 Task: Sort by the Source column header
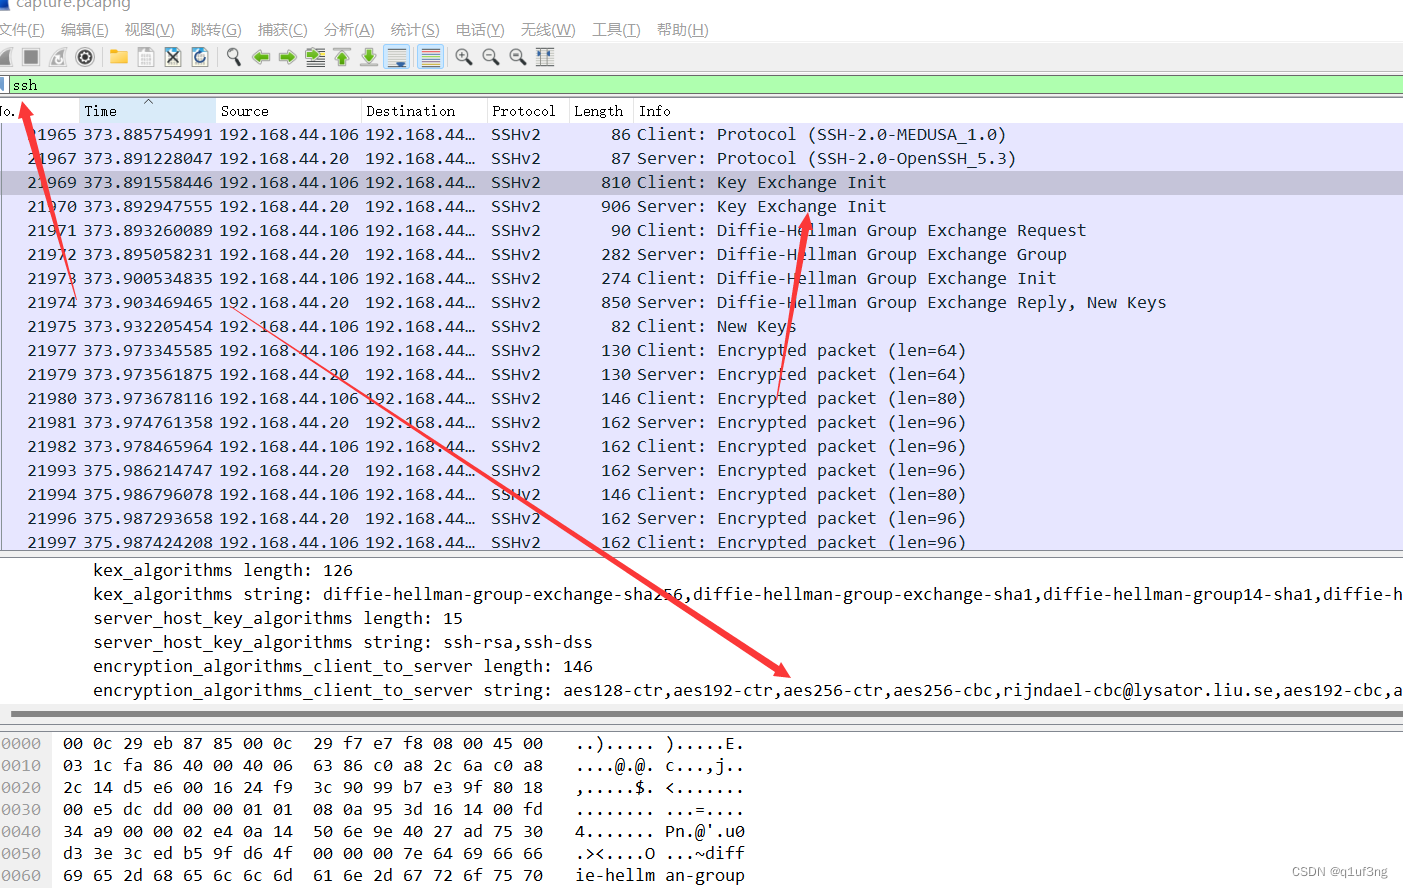click(288, 111)
